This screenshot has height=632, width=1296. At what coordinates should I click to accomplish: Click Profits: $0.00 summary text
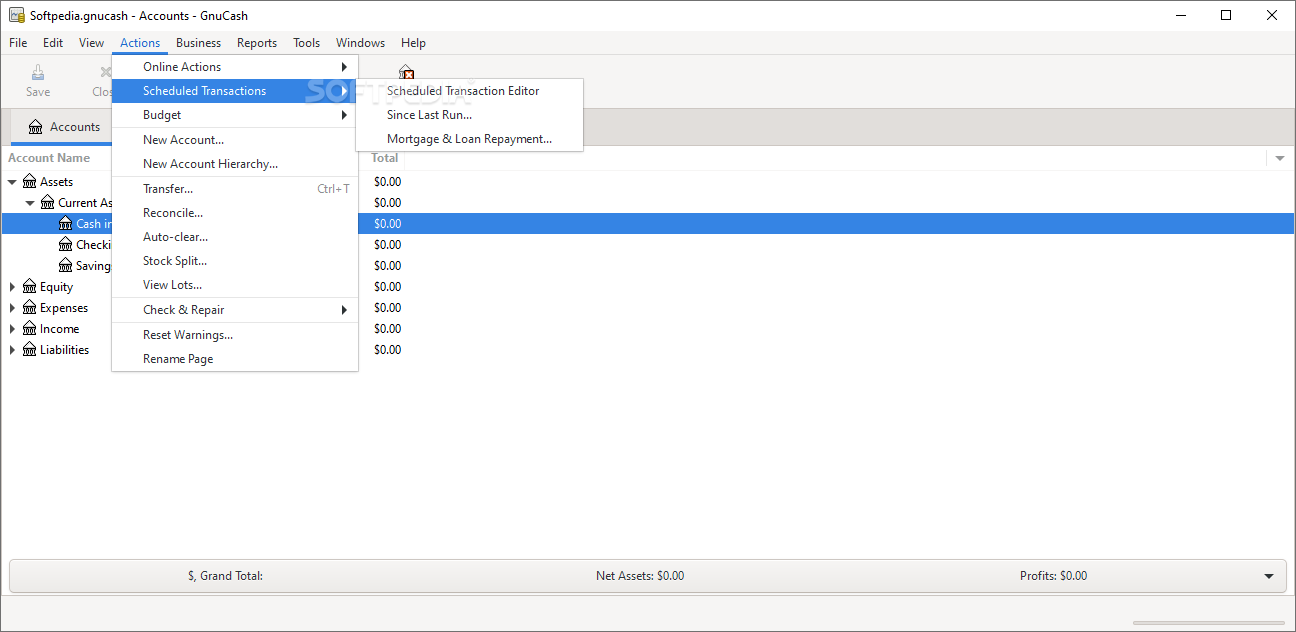coord(1053,576)
